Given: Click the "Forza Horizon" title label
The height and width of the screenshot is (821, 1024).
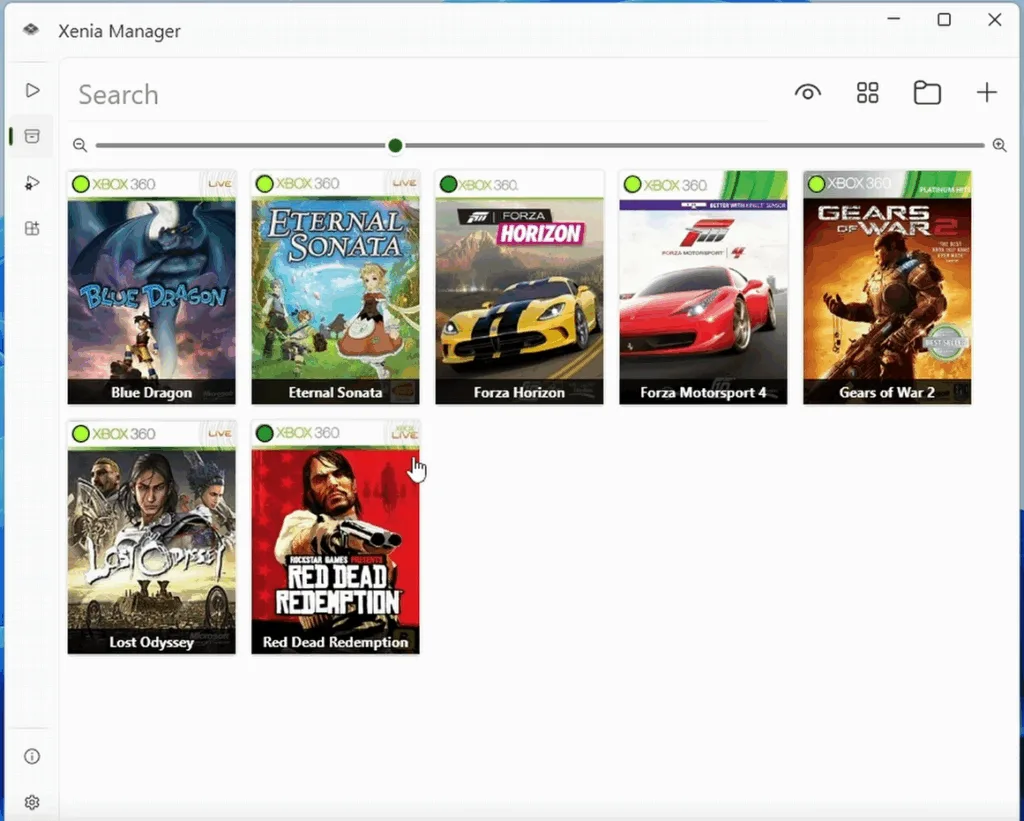Looking at the screenshot, I should click(519, 393).
